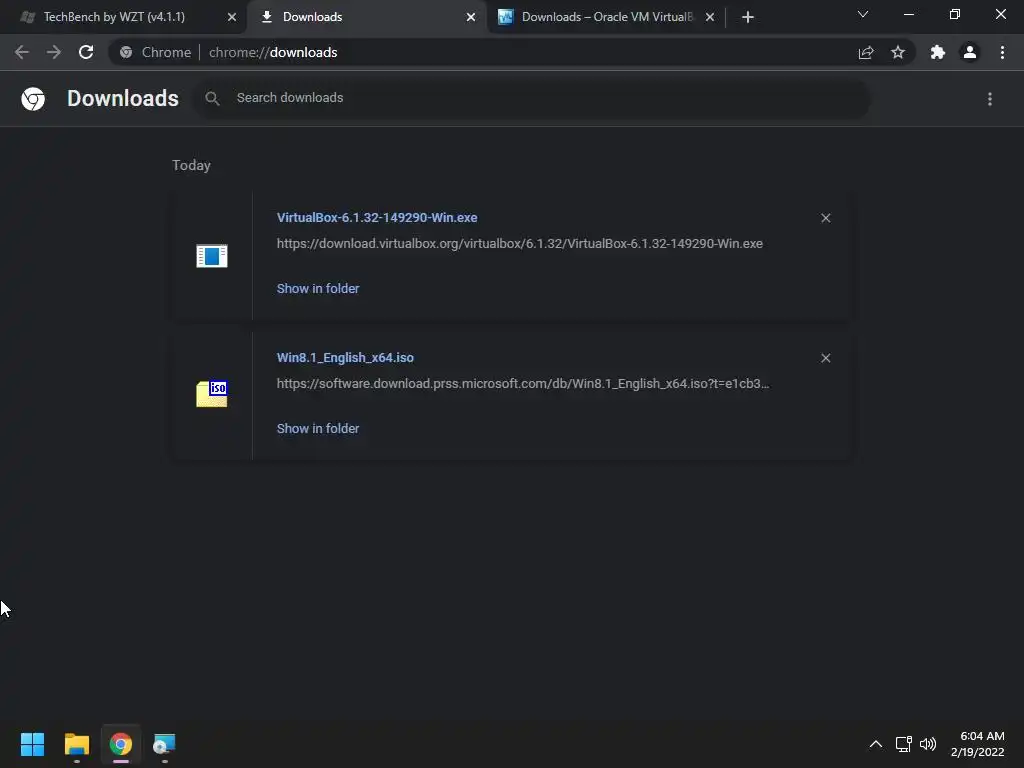This screenshot has height=768, width=1024.
Task: Close the Downloads tab
Action: (471, 17)
